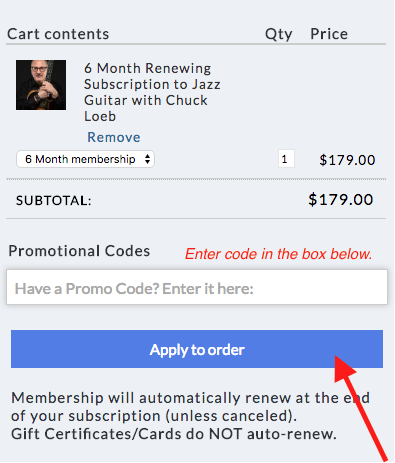Viewport: 395px width, 463px height.
Task: Click the Cart contents heading
Action: 58,34
